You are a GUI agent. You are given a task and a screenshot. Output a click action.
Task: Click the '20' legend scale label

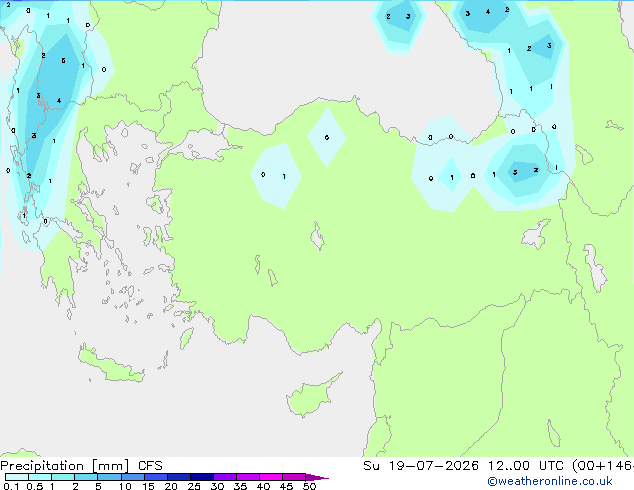pos(171,486)
